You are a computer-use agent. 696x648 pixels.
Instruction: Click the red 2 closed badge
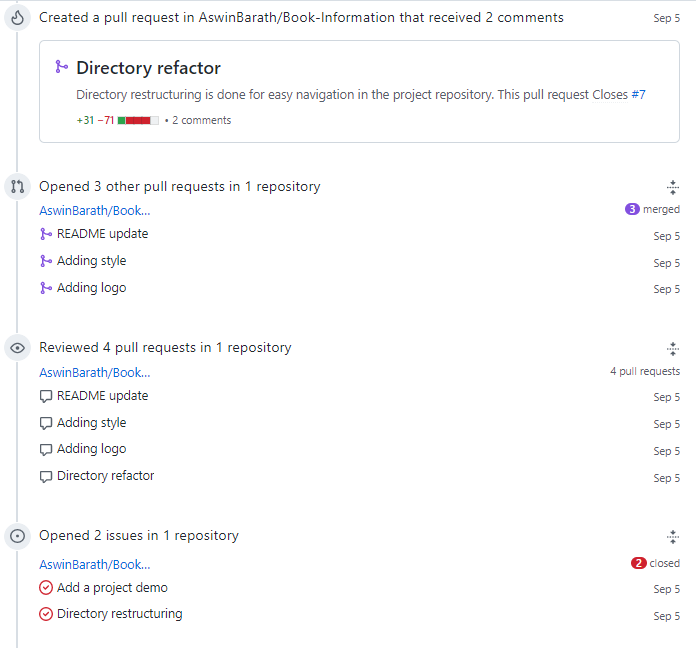[x=638, y=563]
